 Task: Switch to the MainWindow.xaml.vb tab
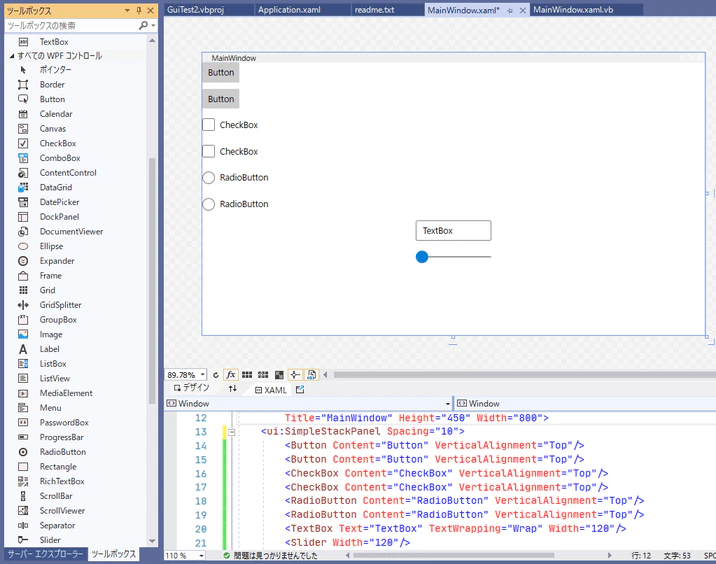pos(573,10)
